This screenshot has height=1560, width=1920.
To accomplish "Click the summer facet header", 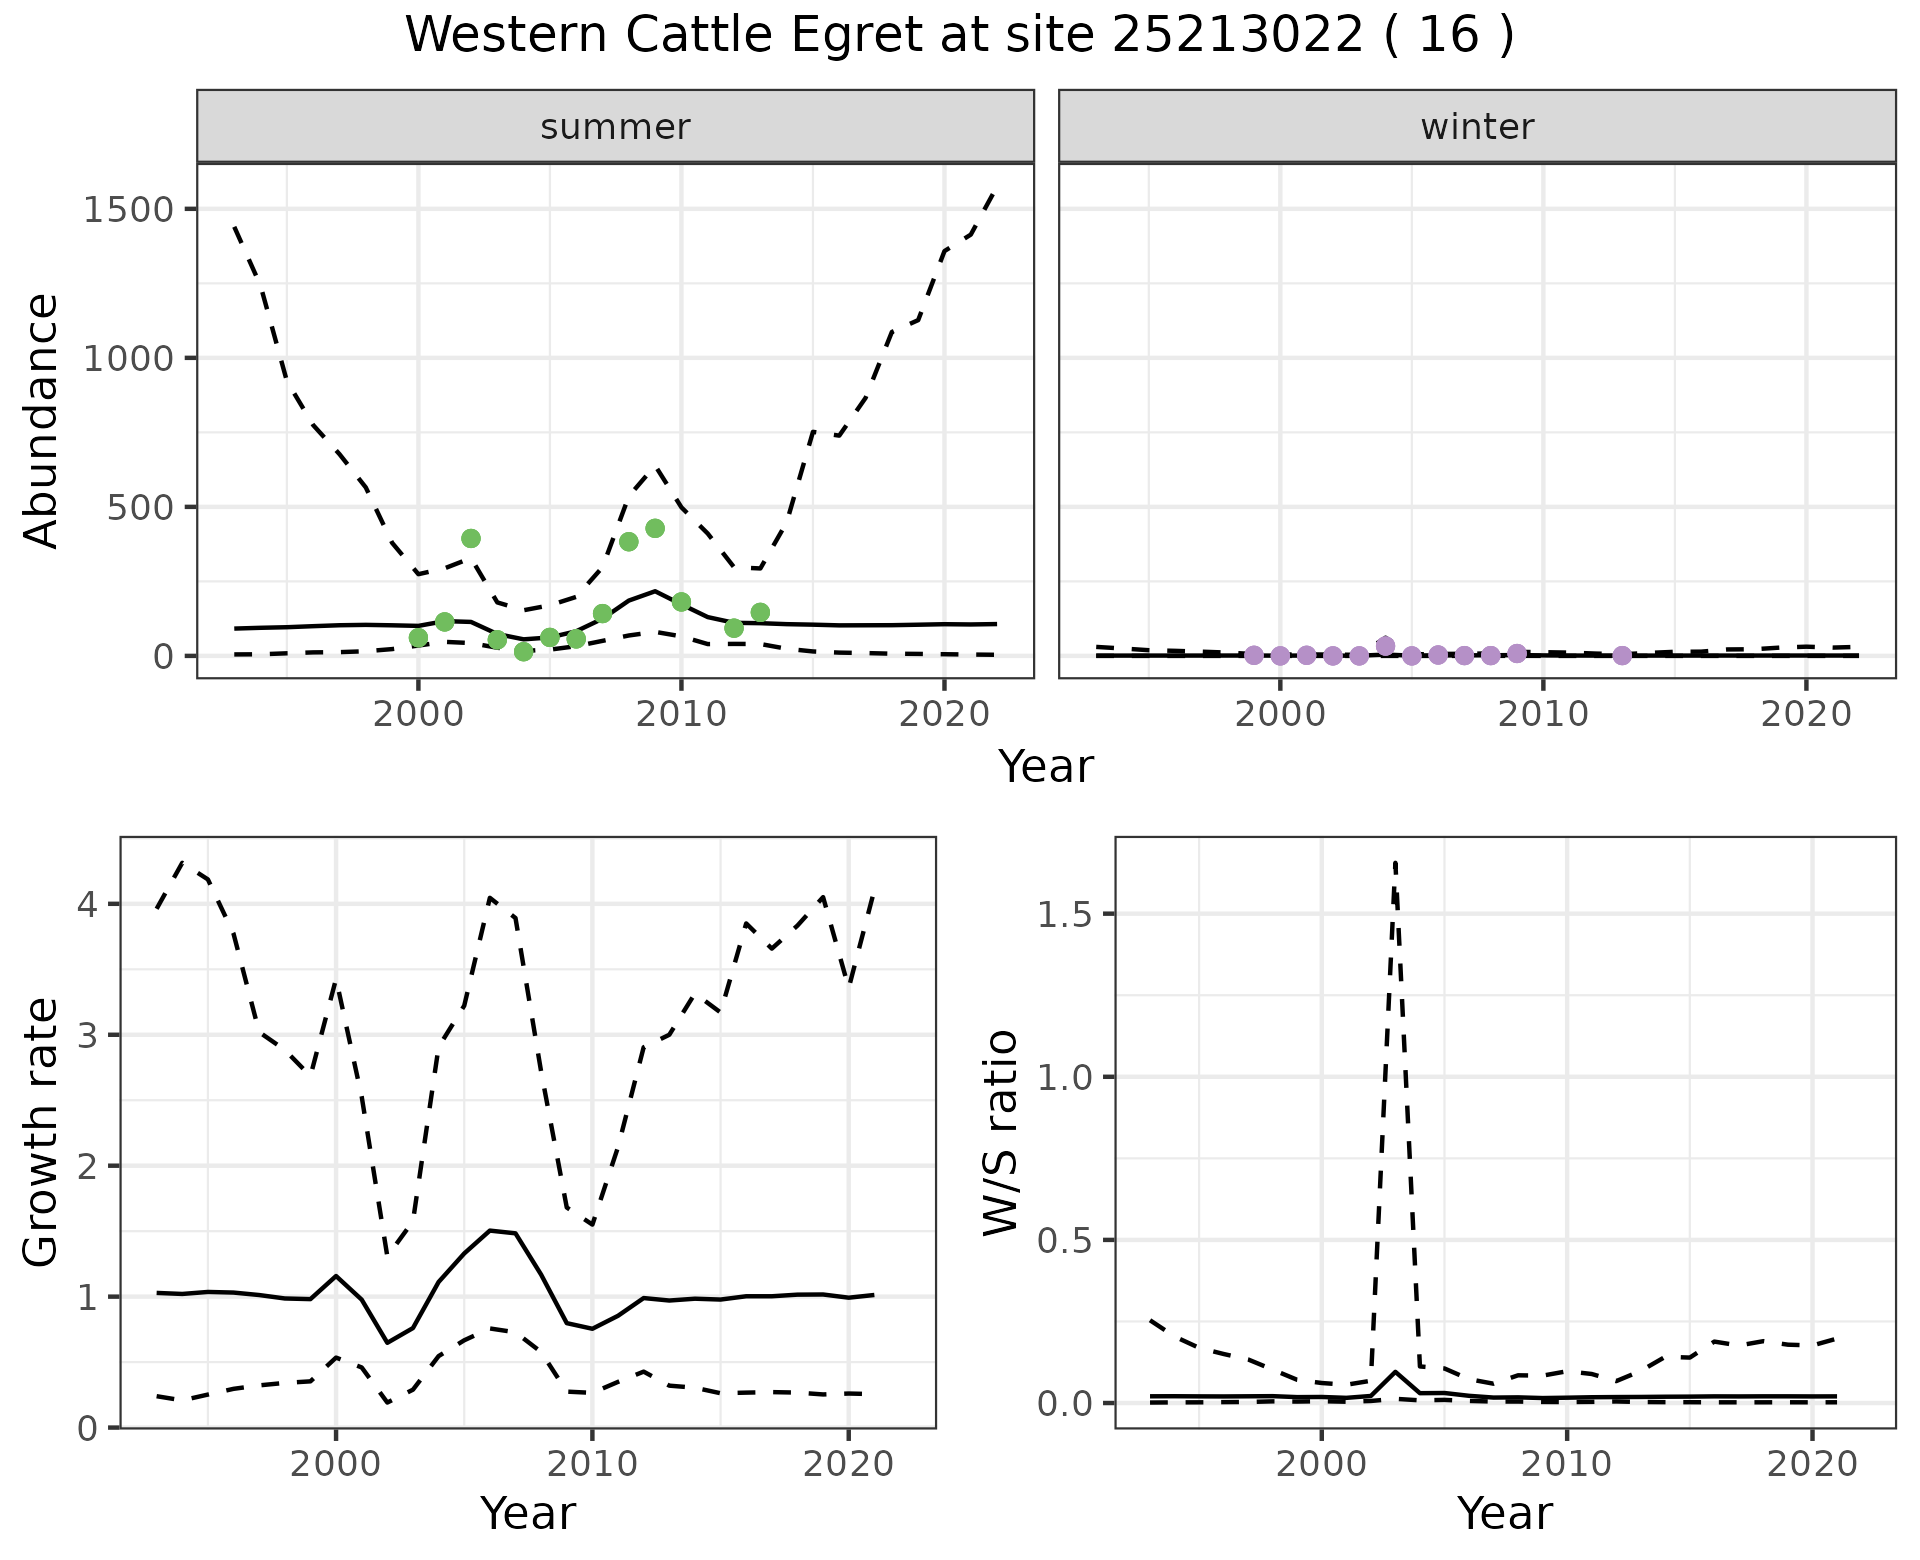I will [x=615, y=127].
